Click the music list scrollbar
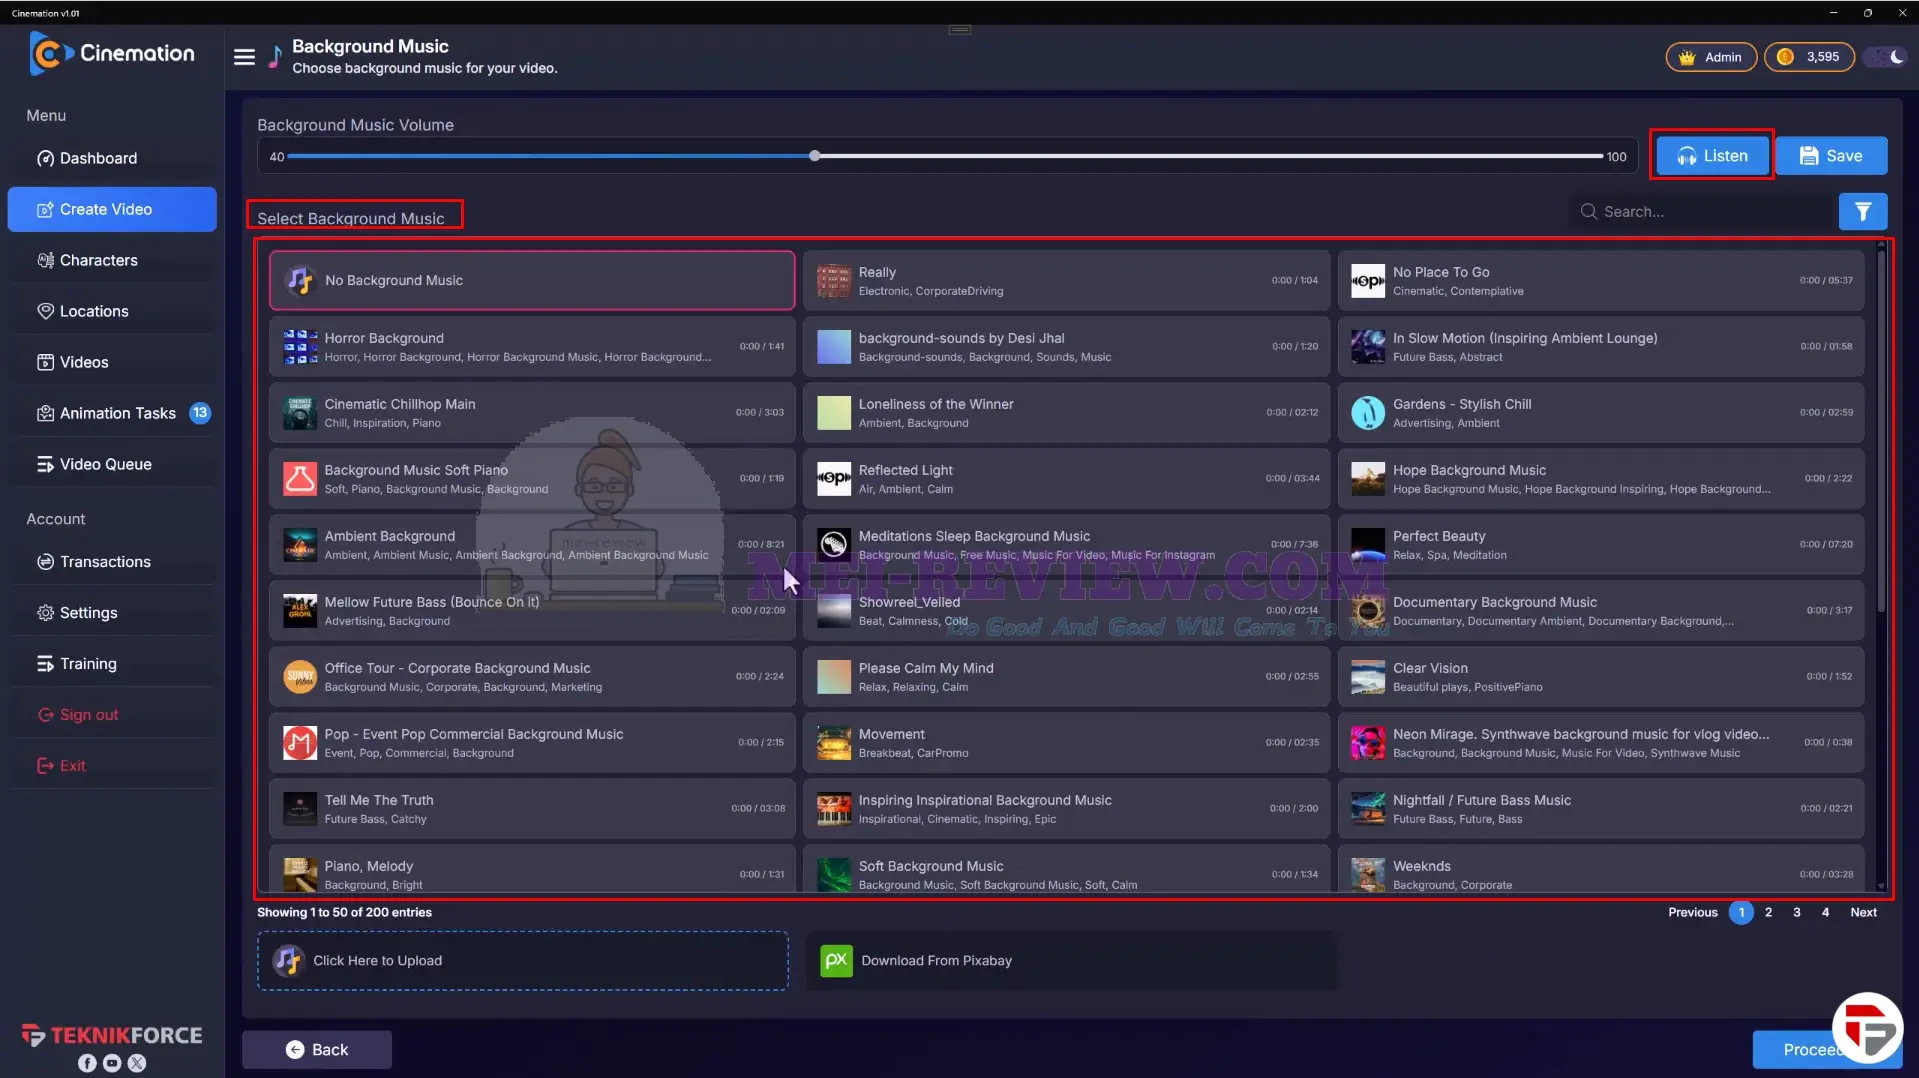Viewport: 1919px width, 1078px height. coord(1880,430)
